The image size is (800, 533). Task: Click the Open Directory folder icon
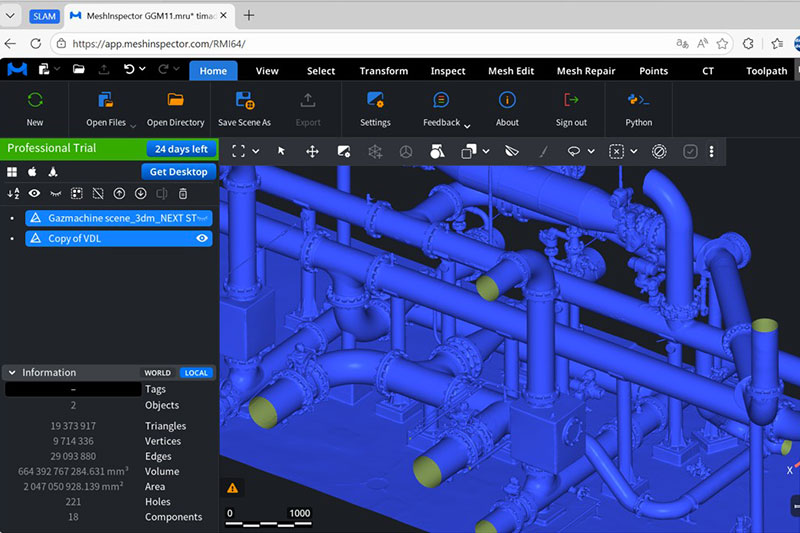point(175,100)
